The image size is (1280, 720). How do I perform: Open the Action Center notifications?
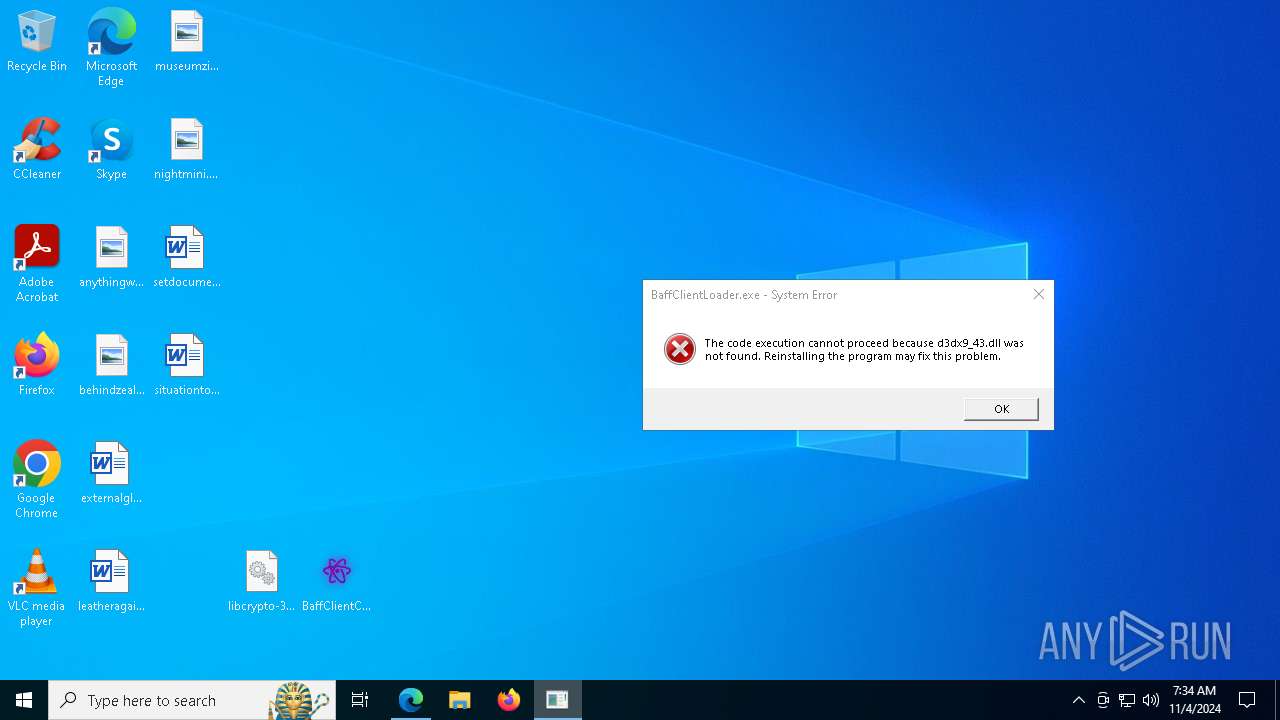click(x=1248, y=700)
